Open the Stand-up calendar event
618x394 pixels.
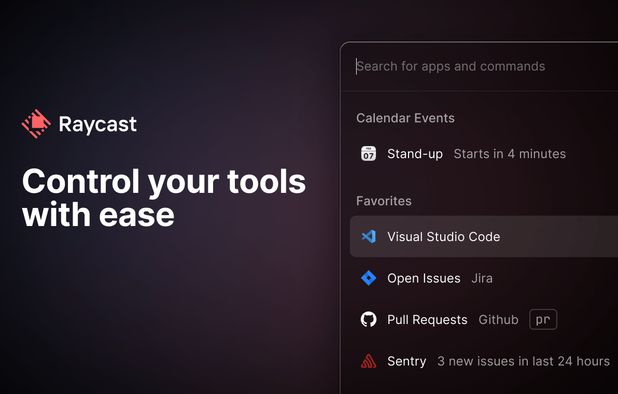pyautogui.click(x=484, y=154)
